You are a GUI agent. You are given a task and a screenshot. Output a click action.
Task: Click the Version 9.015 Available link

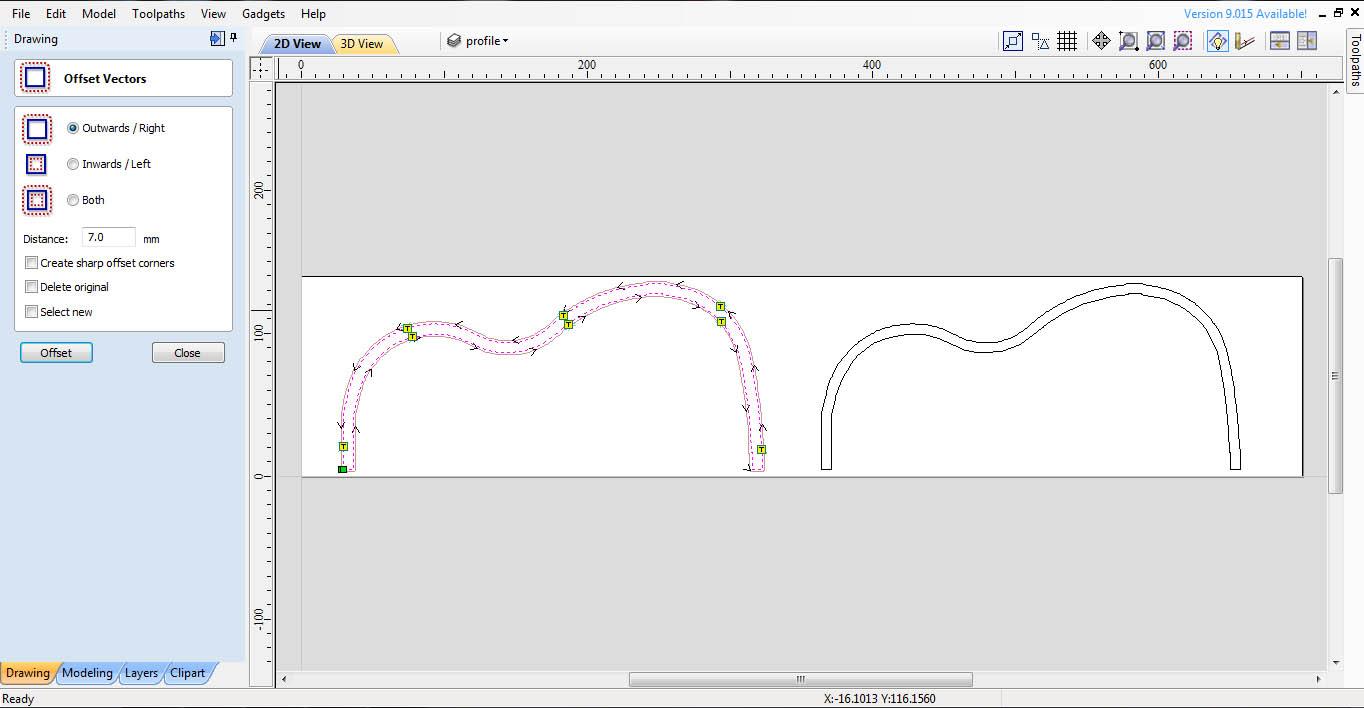(1245, 14)
